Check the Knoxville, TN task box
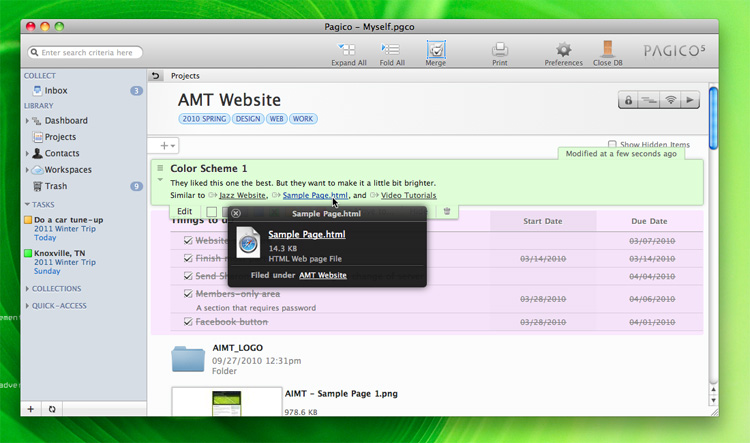Viewport: 750px width, 443px height. pyautogui.click(x=28, y=253)
